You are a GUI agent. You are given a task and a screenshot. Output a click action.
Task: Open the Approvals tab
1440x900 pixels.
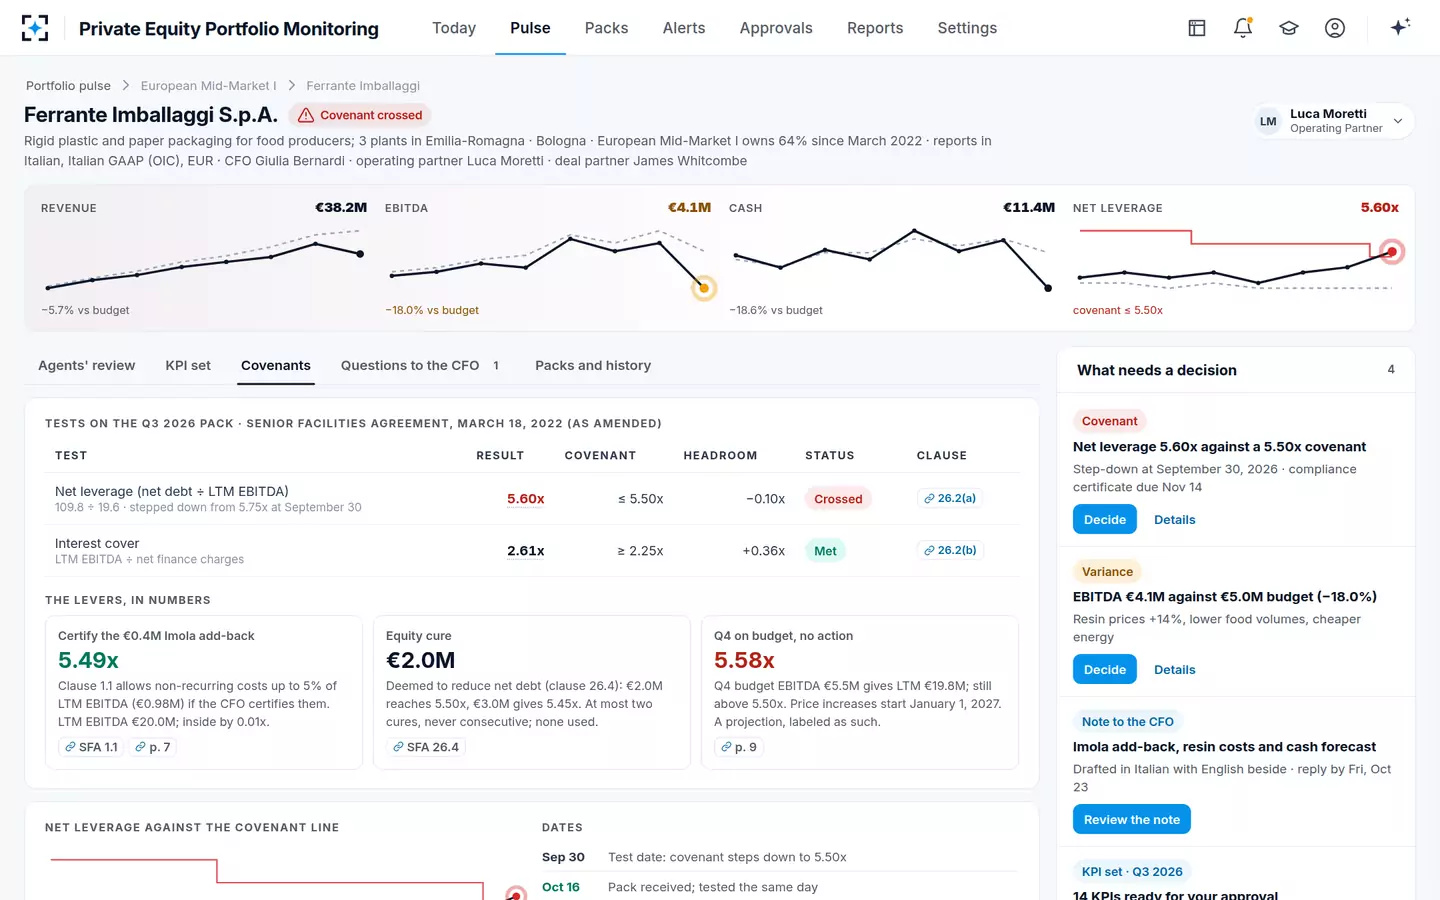point(776,28)
